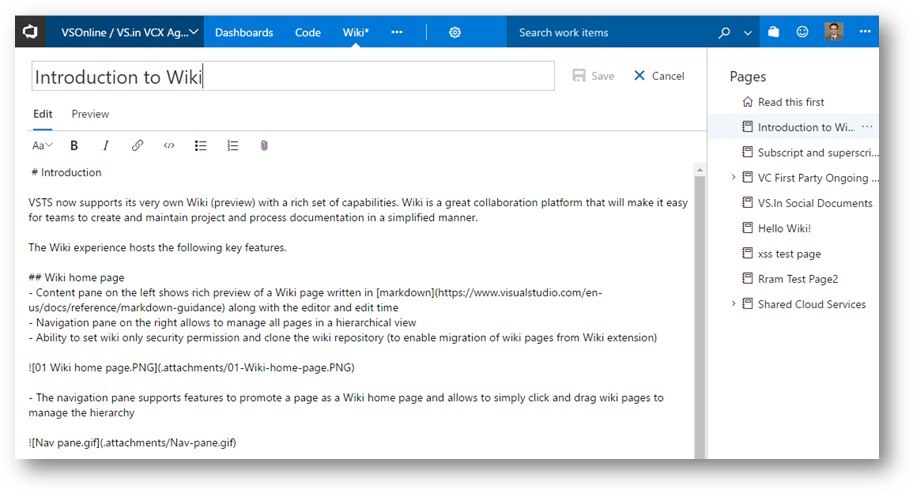
Task: Click the editor vertical scrollbar
Action: point(700,316)
